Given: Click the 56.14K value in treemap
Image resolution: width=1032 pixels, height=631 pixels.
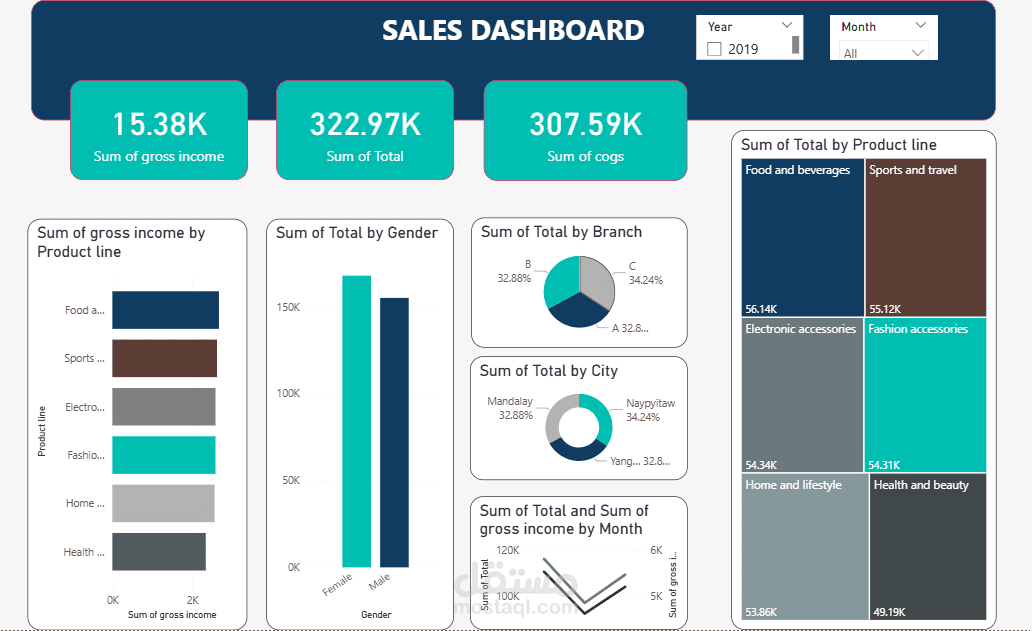Looking at the screenshot, I should click(x=761, y=309).
